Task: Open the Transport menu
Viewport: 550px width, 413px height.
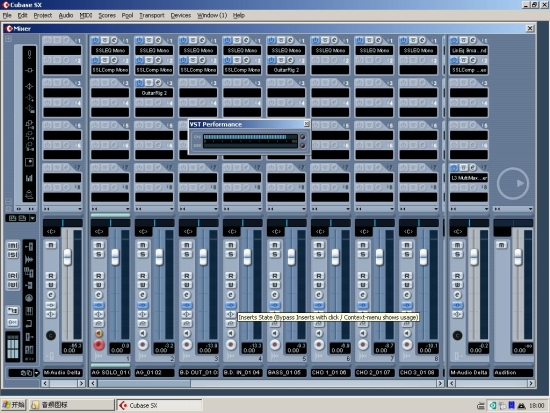Action: [152, 15]
